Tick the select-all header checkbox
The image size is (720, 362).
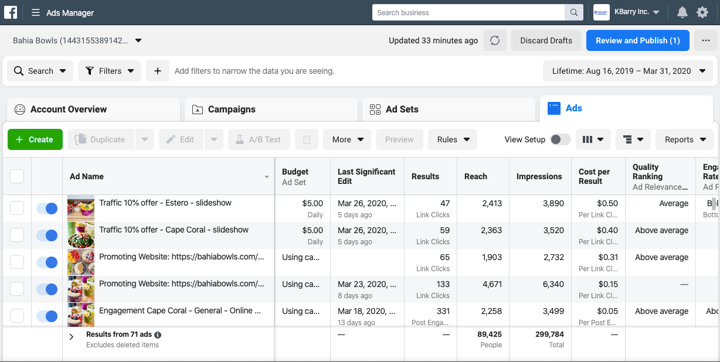pyautogui.click(x=17, y=176)
